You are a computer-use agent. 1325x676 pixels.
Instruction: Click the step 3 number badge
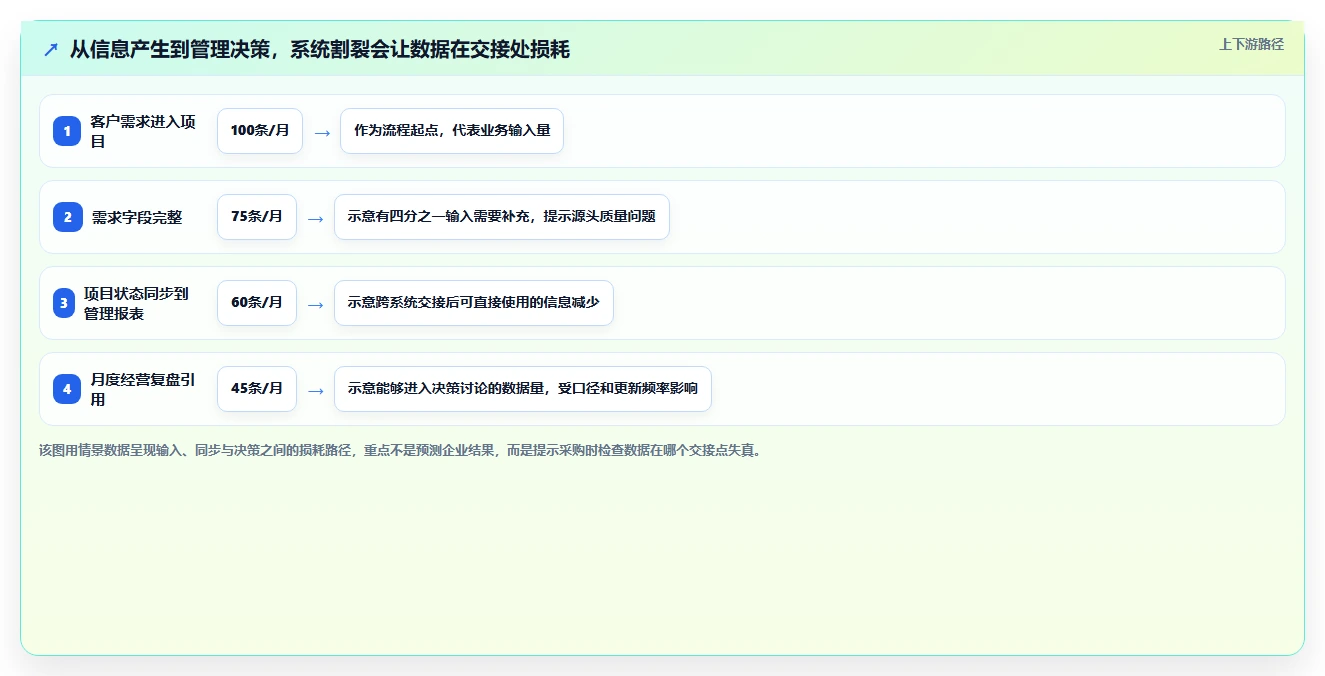(64, 303)
